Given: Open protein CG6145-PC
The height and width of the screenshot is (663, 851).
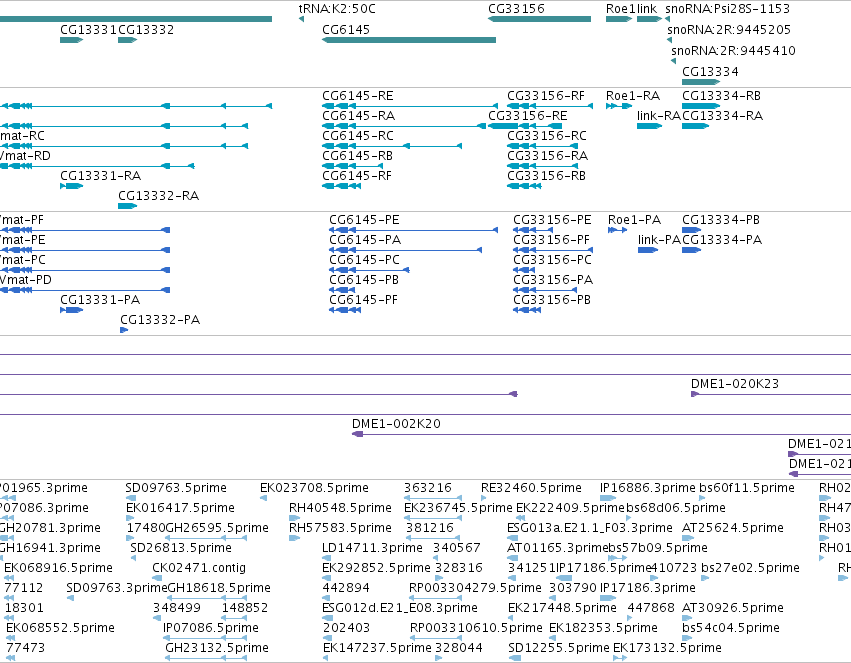Looking at the screenshot, I should click(364, 260).
